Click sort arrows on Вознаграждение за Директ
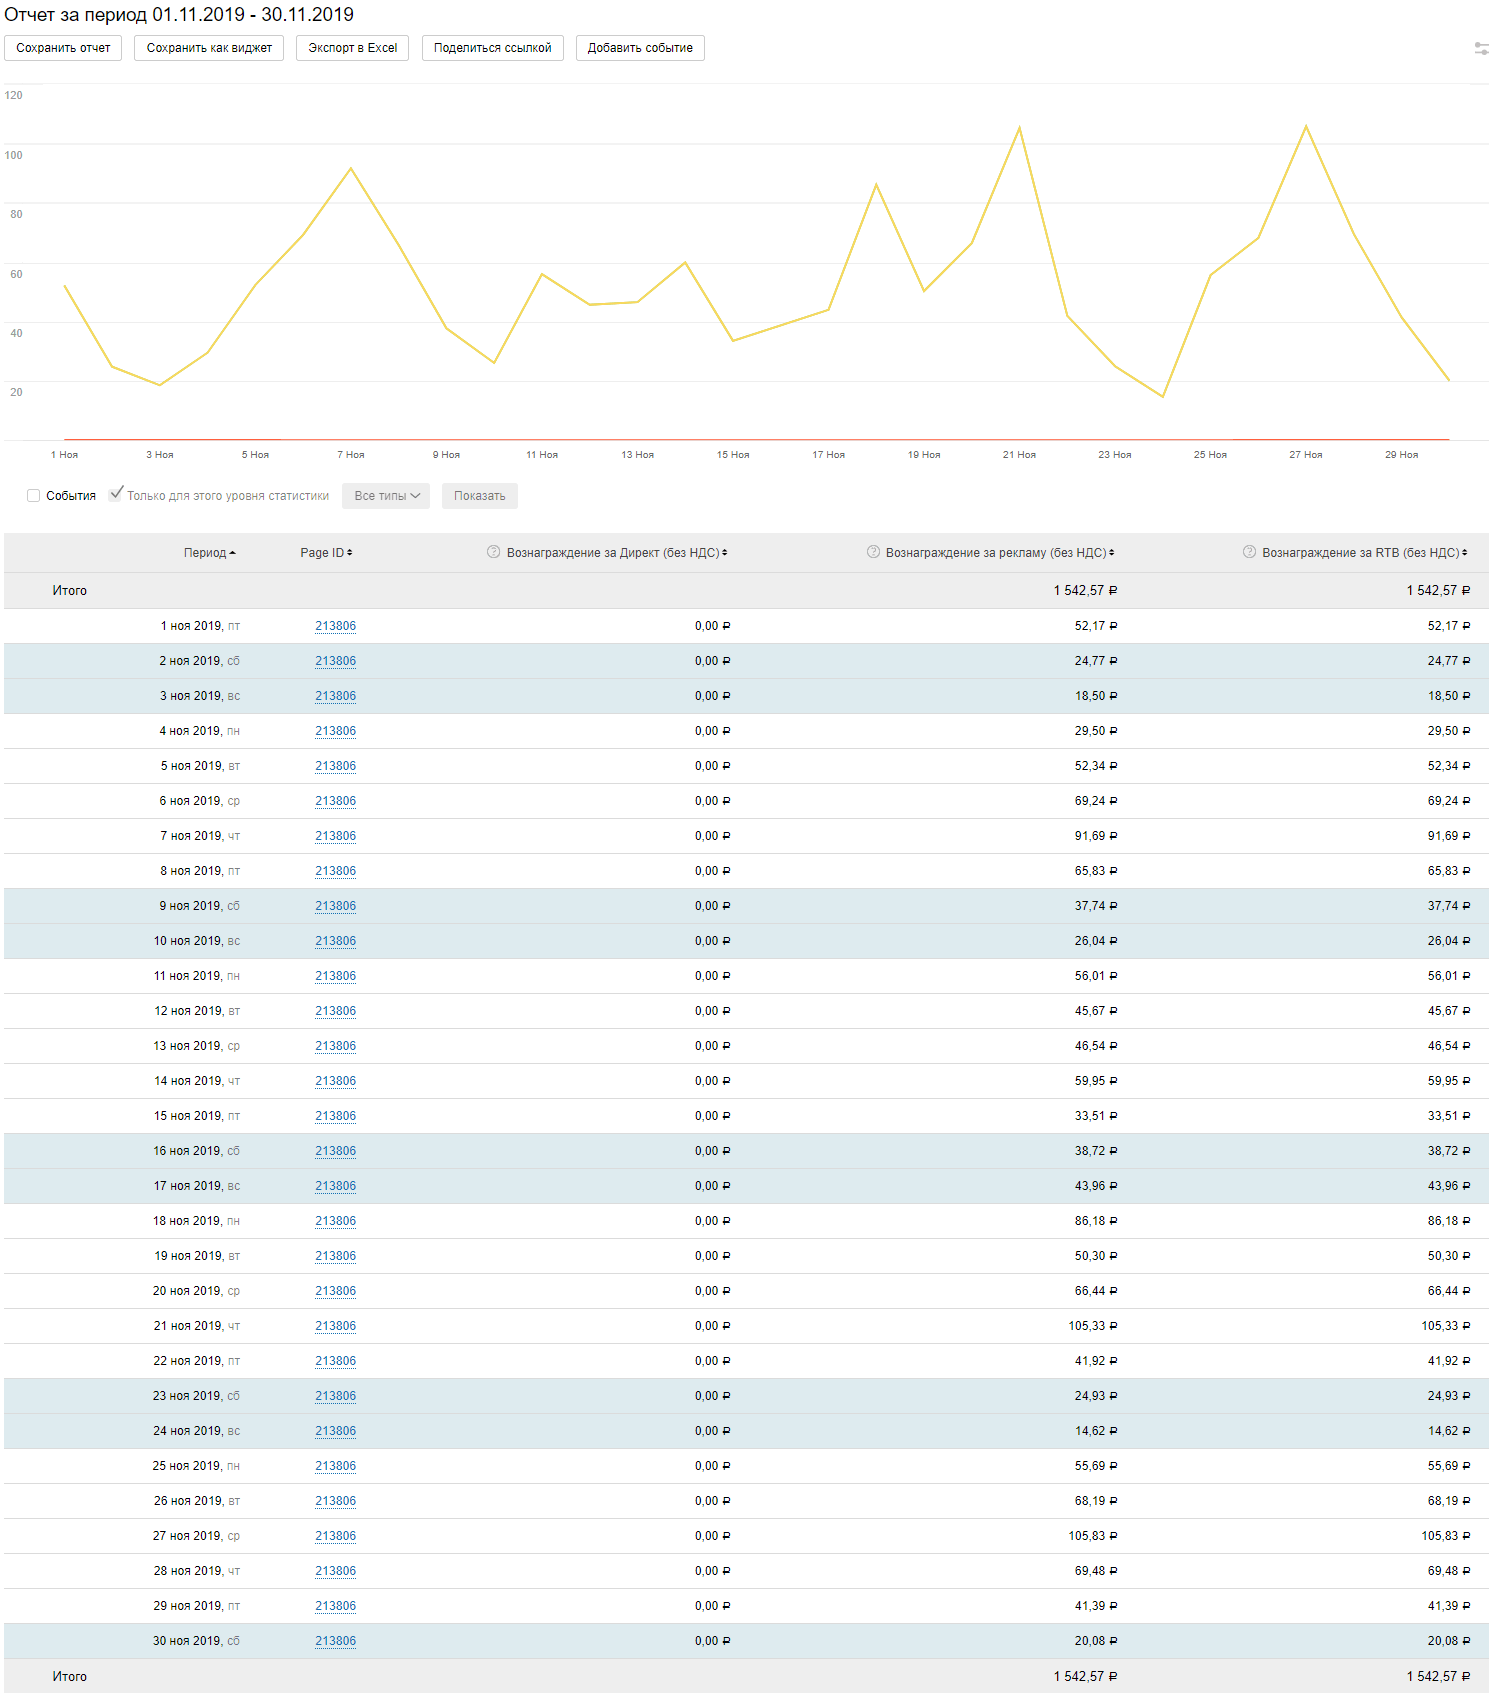 (x=725, y=553)
